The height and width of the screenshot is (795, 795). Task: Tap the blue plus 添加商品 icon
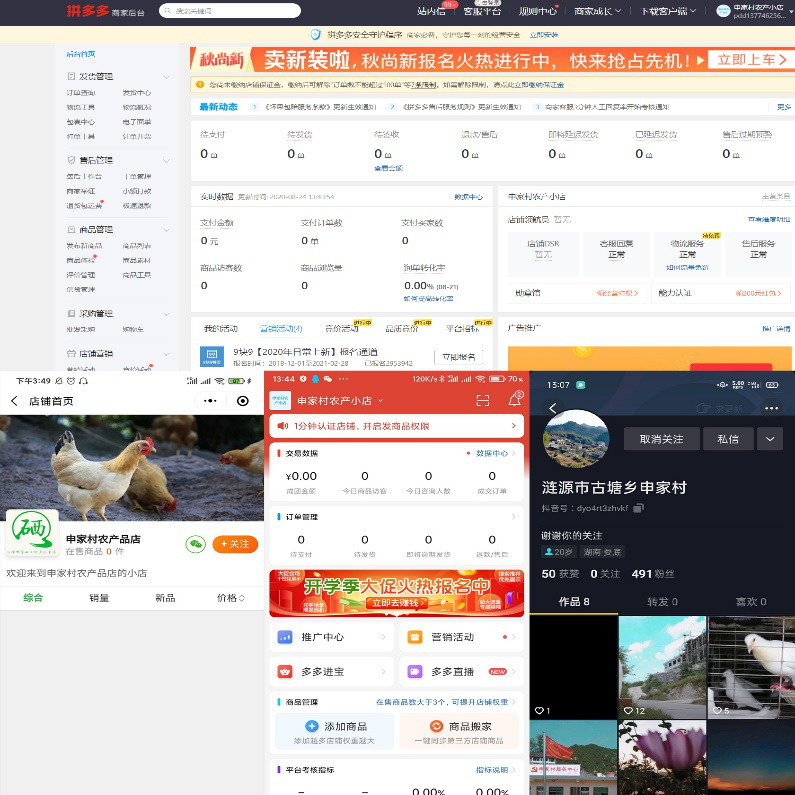pos(284,726)
